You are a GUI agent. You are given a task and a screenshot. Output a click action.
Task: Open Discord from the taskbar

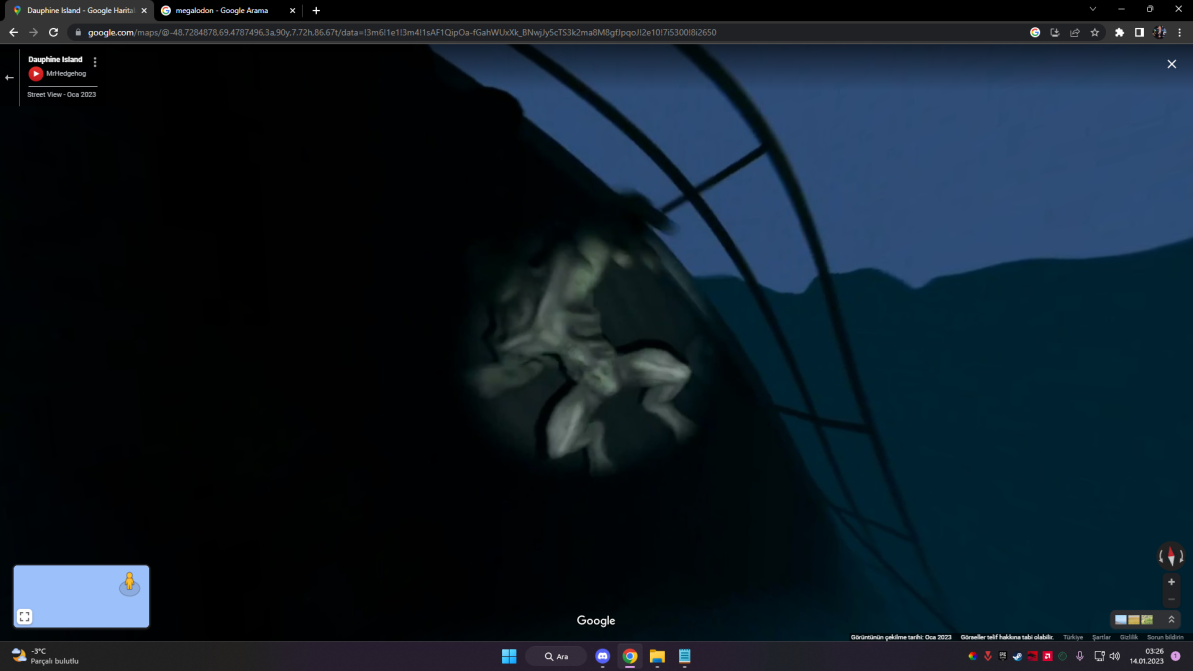click(603, 656)
